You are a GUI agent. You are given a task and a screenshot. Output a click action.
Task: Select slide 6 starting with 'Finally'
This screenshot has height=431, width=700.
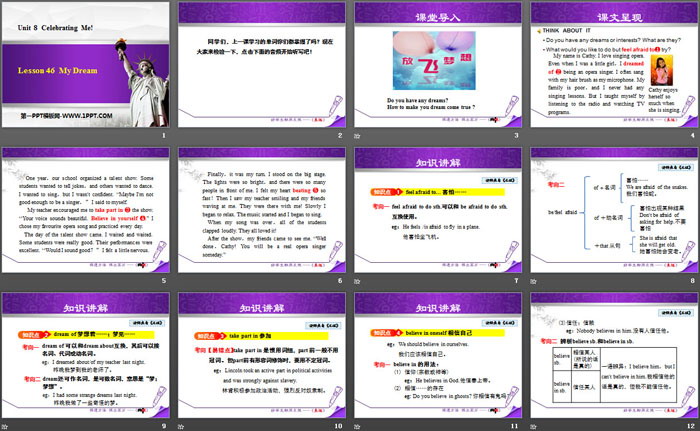(260, 210)
